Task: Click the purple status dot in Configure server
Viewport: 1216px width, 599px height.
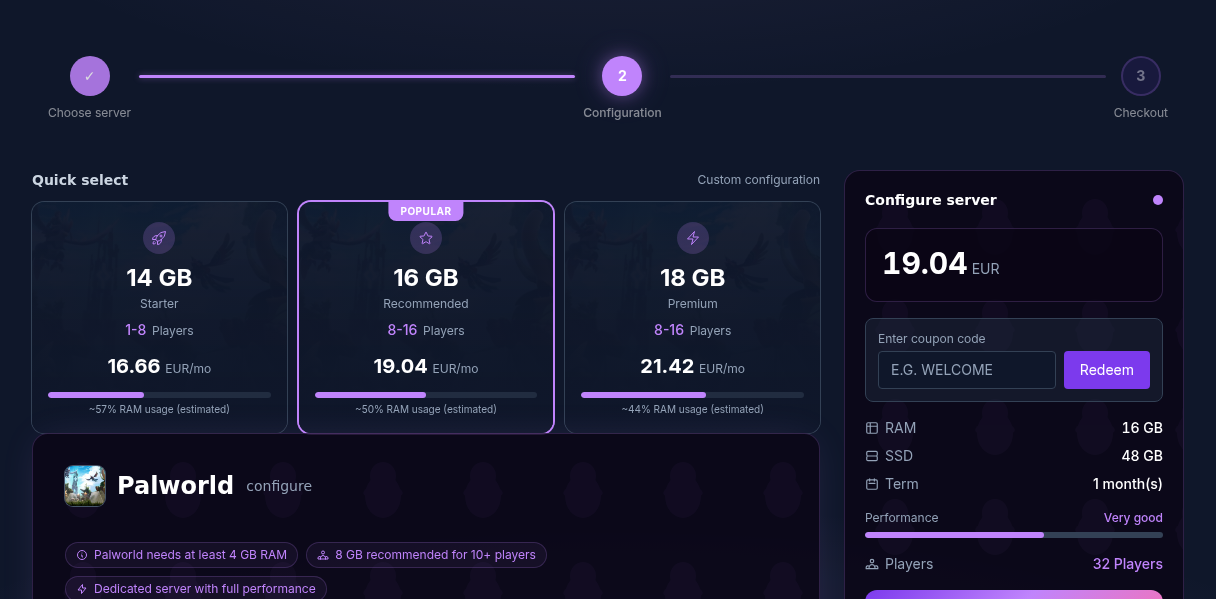Action: [x=1158, y=200]
